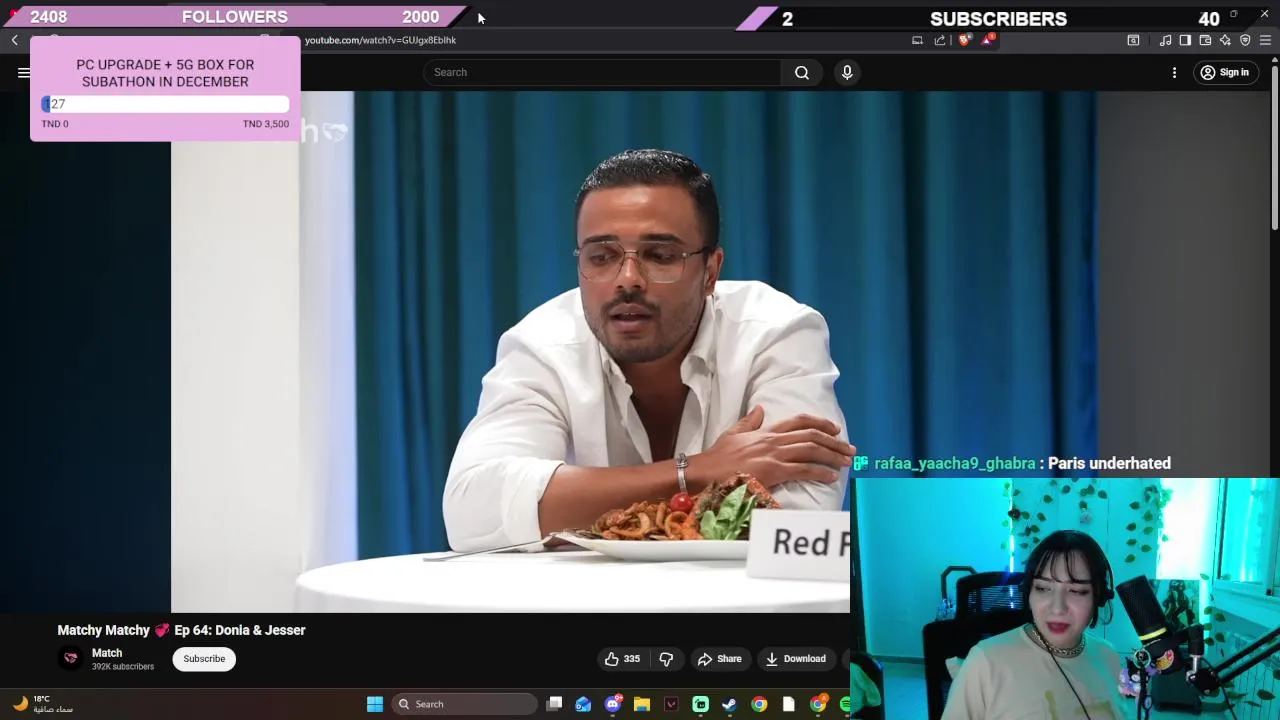The height and width of the screenshot is (720, 1280).
Task: Toggle the browser sidebar panel icon
Action: click(1185, 40)
